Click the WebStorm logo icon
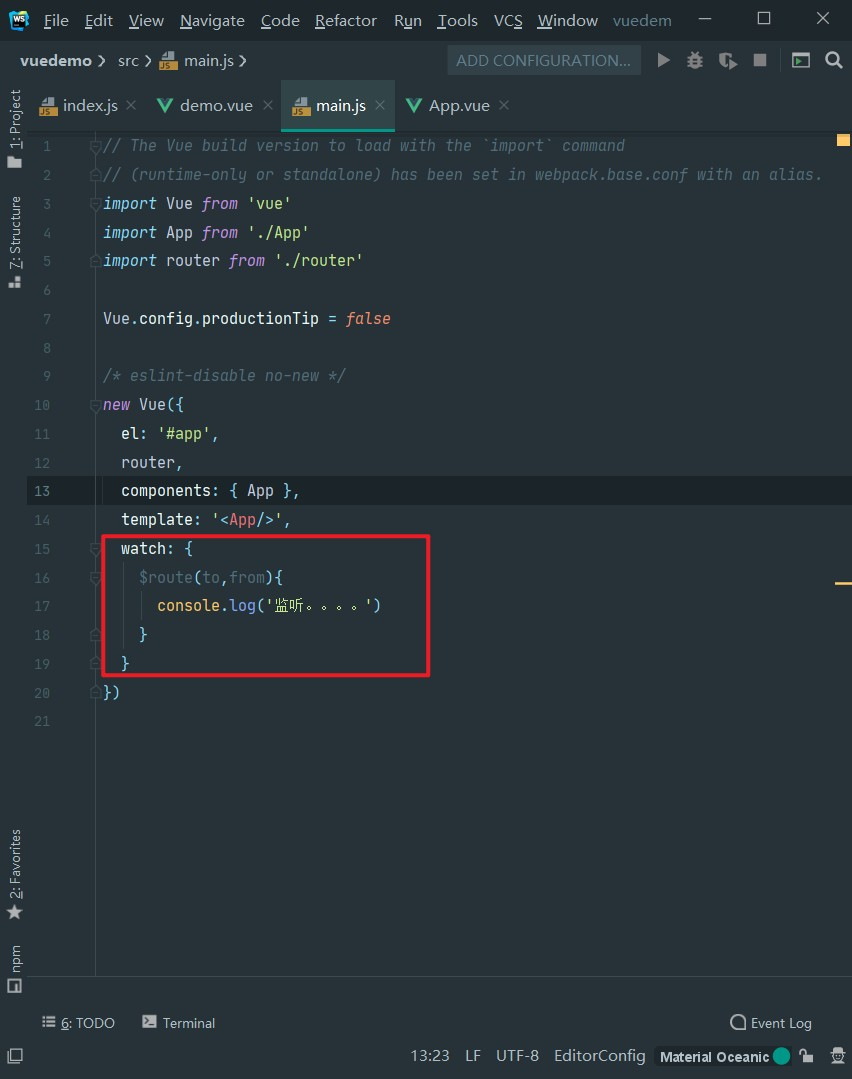 point(19,20)
